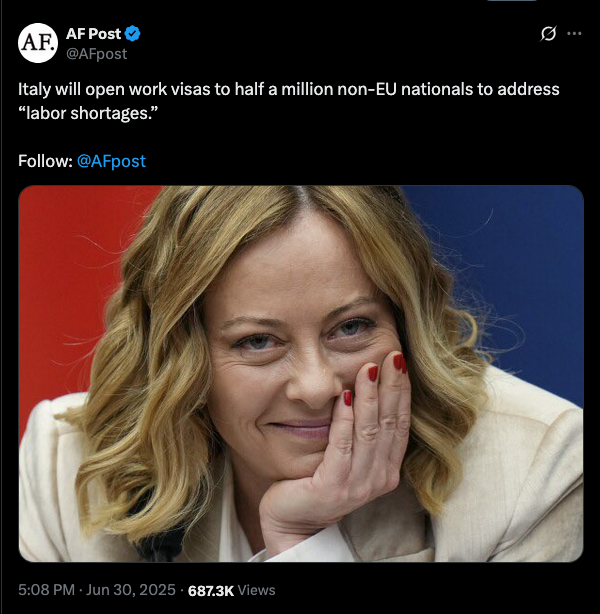View the 687.3K view count
This screenshot has height=614, width=600.
tap(211, 591)
